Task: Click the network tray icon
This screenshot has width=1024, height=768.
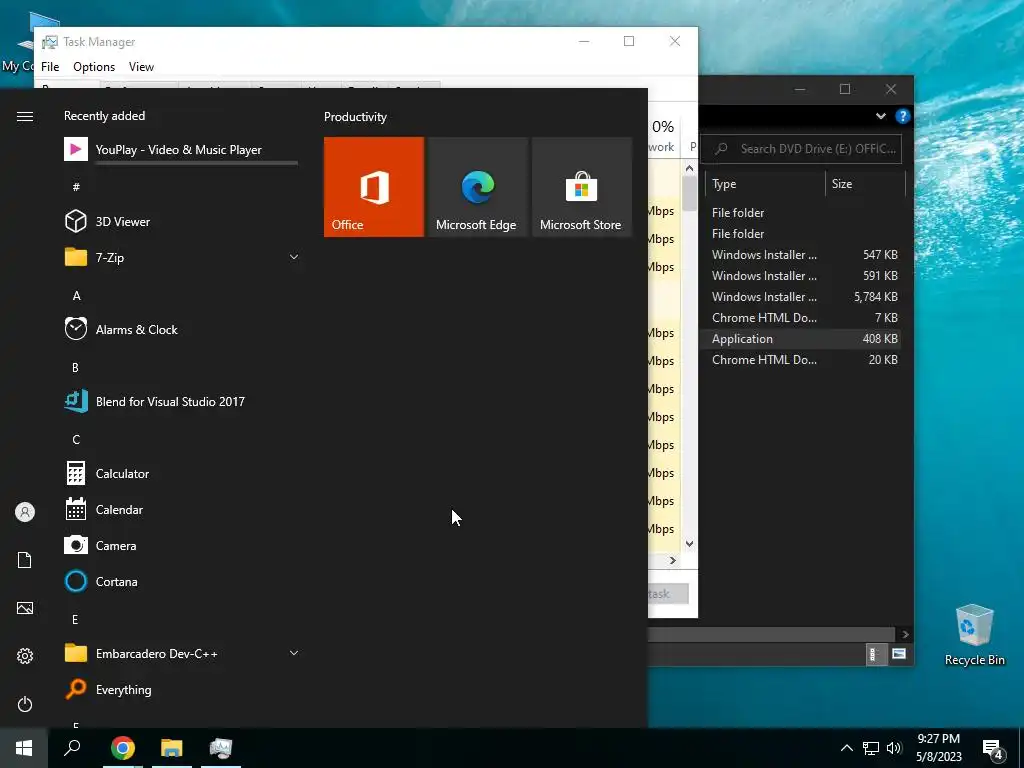Action: pyautogui.click(x=871, y=748)
